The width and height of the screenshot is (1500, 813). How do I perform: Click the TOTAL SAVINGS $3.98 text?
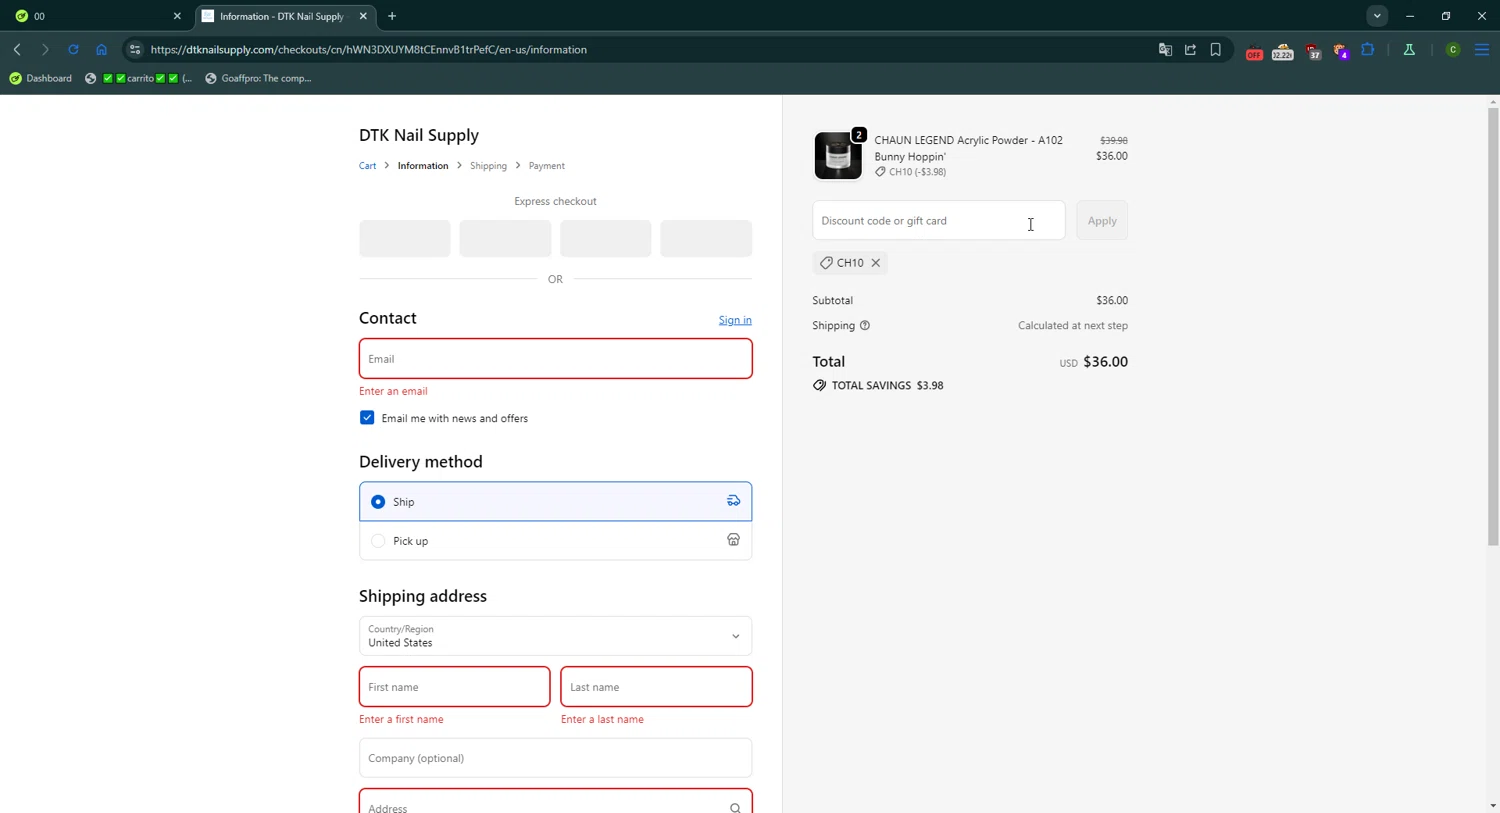click(x=888, y=385)
